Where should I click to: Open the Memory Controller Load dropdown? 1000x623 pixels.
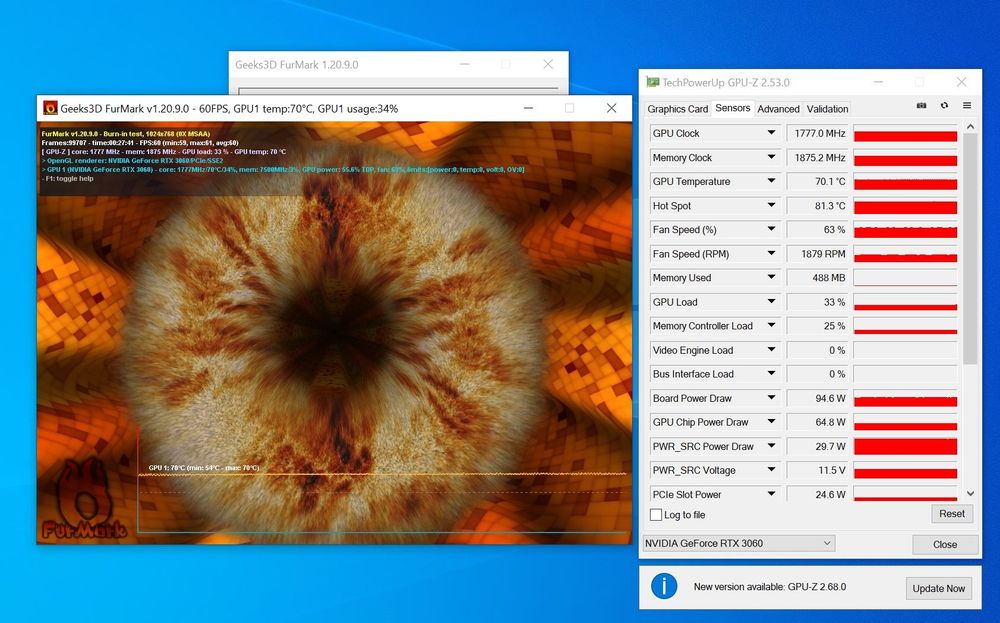tap(771, 325)
